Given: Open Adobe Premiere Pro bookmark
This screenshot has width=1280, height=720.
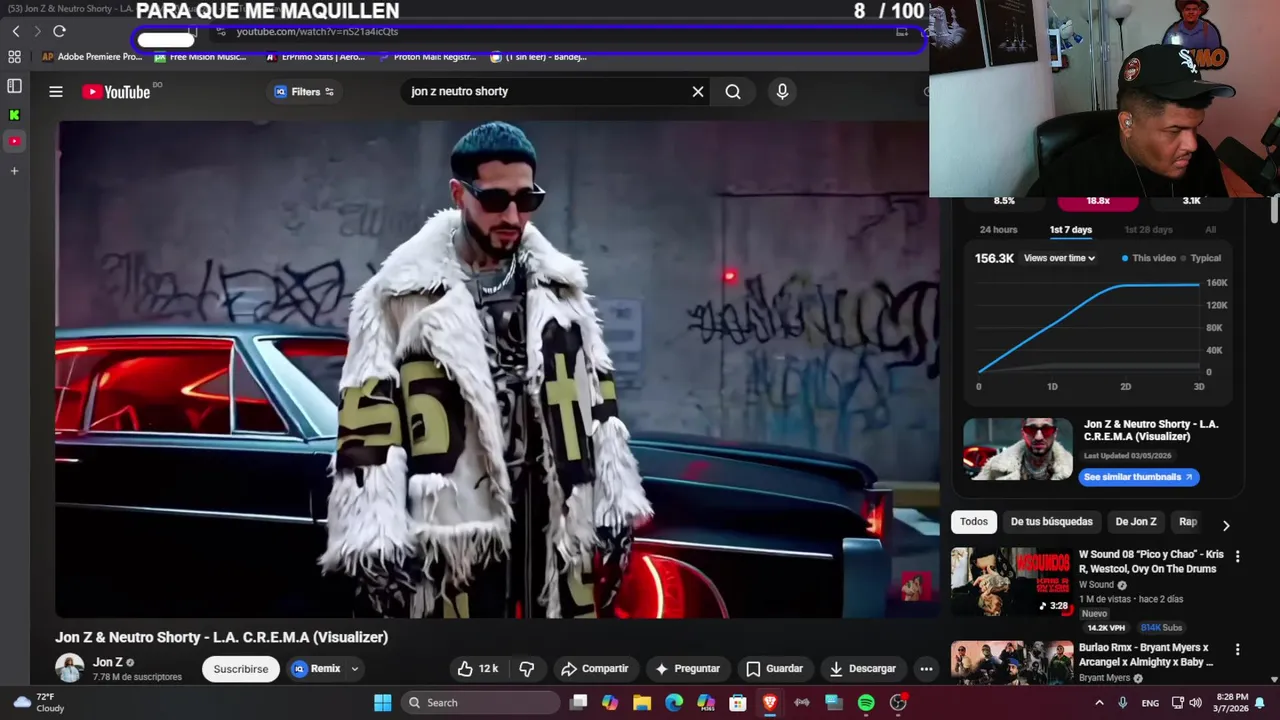Looking at the screenshot, I should click(x=92, y=57).
